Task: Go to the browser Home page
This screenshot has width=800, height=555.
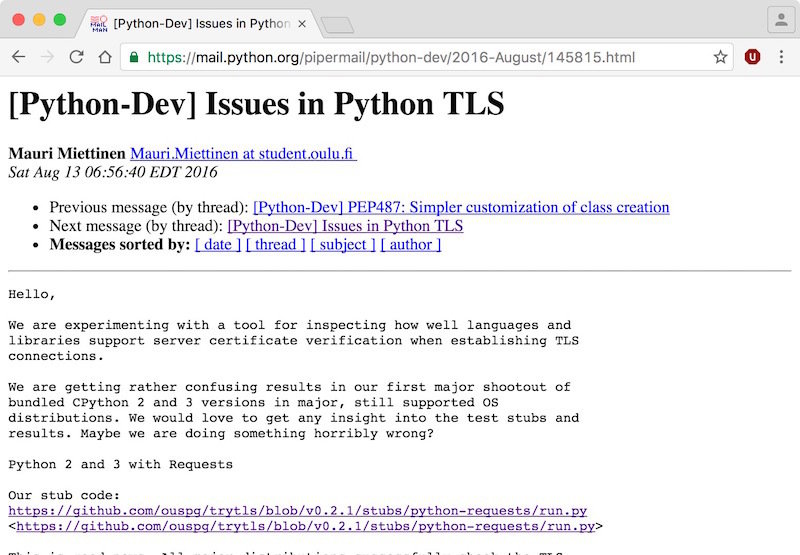Action: [x=105, y=57]
